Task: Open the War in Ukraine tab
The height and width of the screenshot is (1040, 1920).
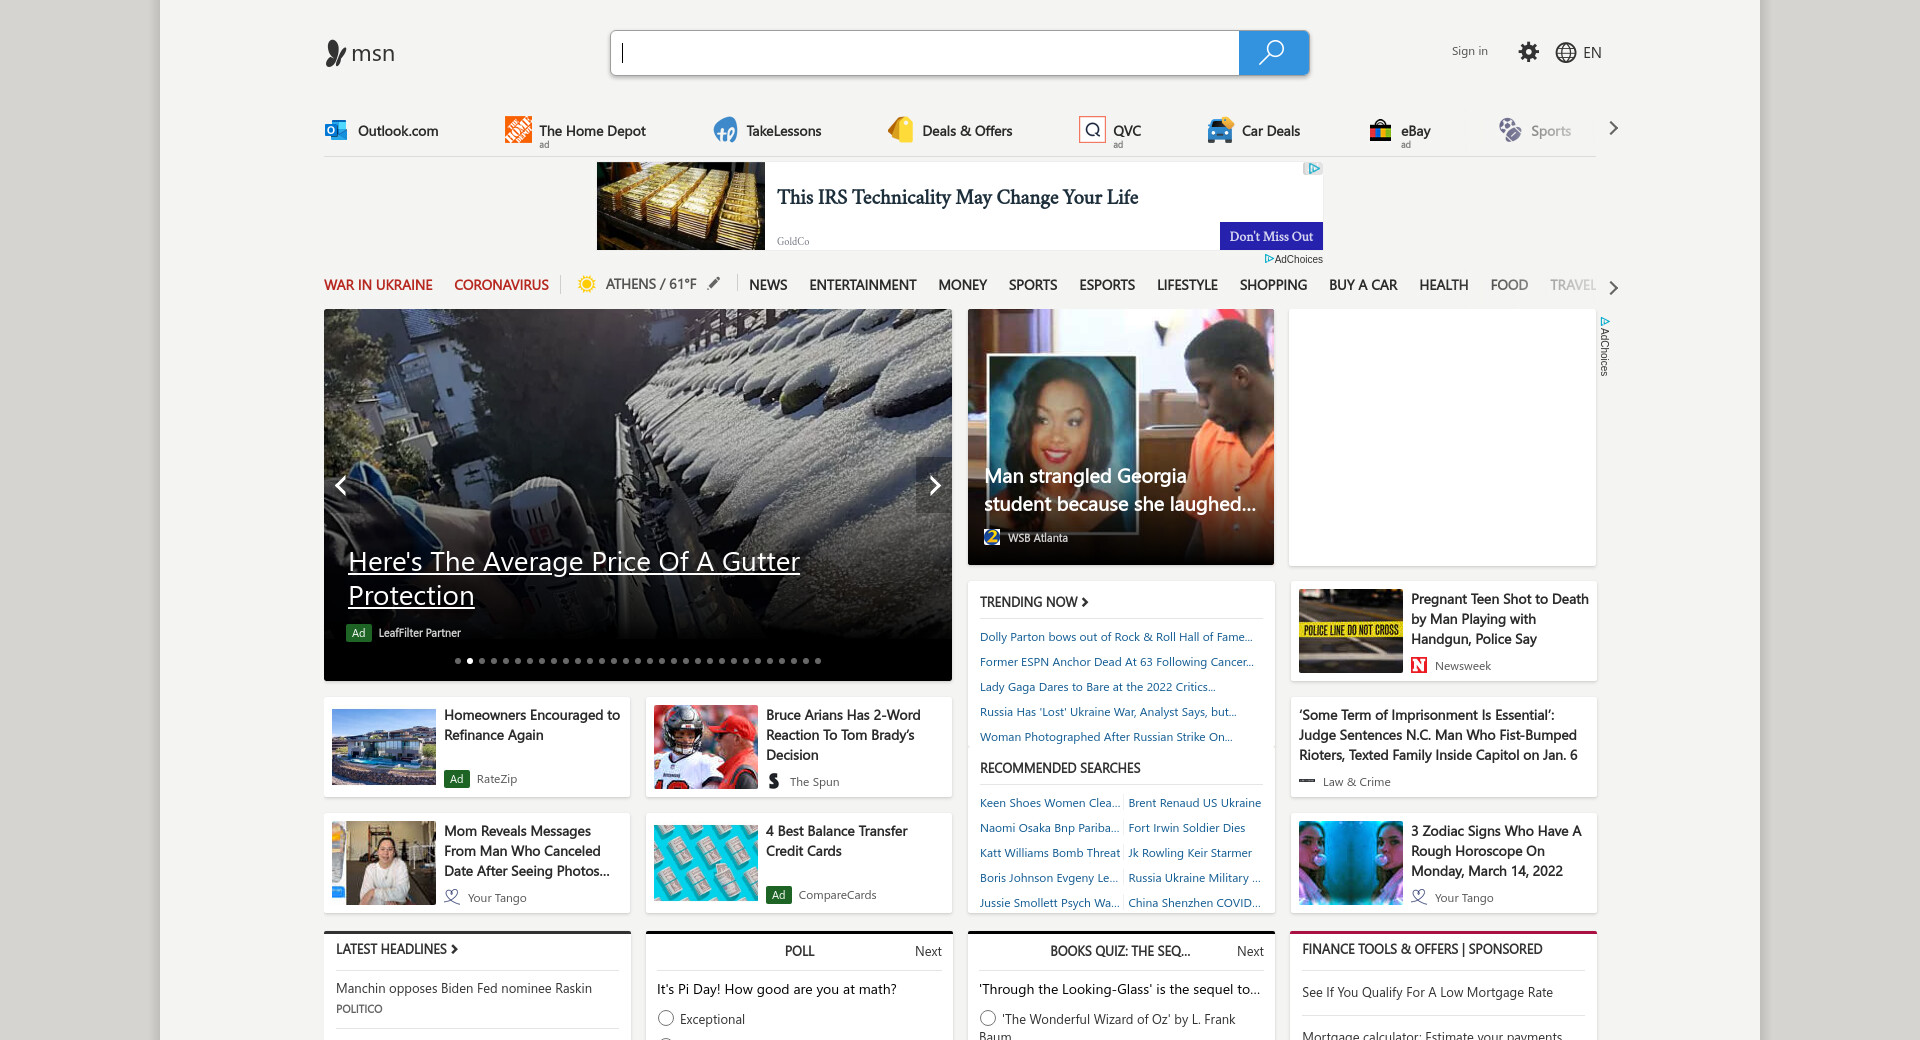Action: click(x=378, y=285)
